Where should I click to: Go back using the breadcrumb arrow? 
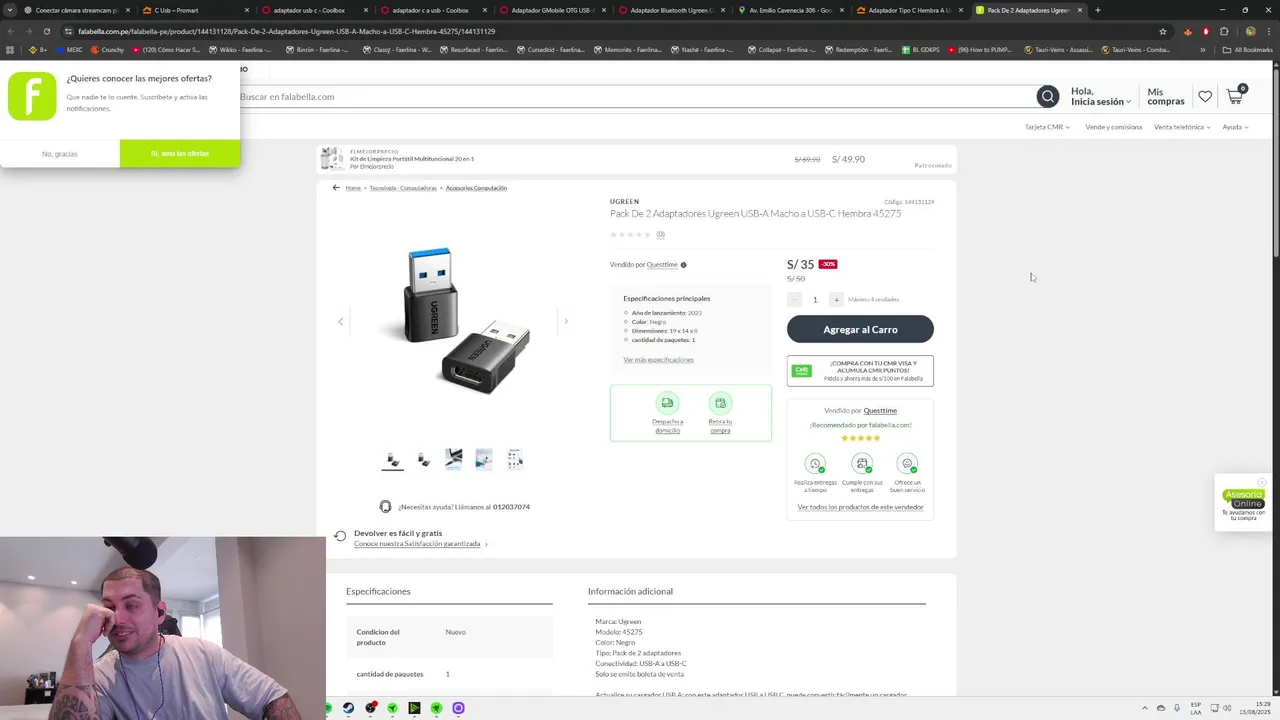pyautogui.click(x=336, y=188)
